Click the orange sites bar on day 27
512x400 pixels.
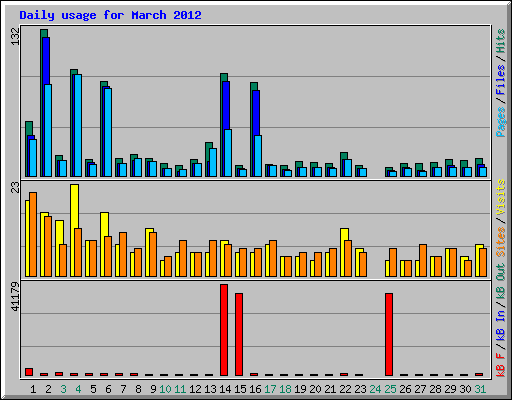(423, 260)
